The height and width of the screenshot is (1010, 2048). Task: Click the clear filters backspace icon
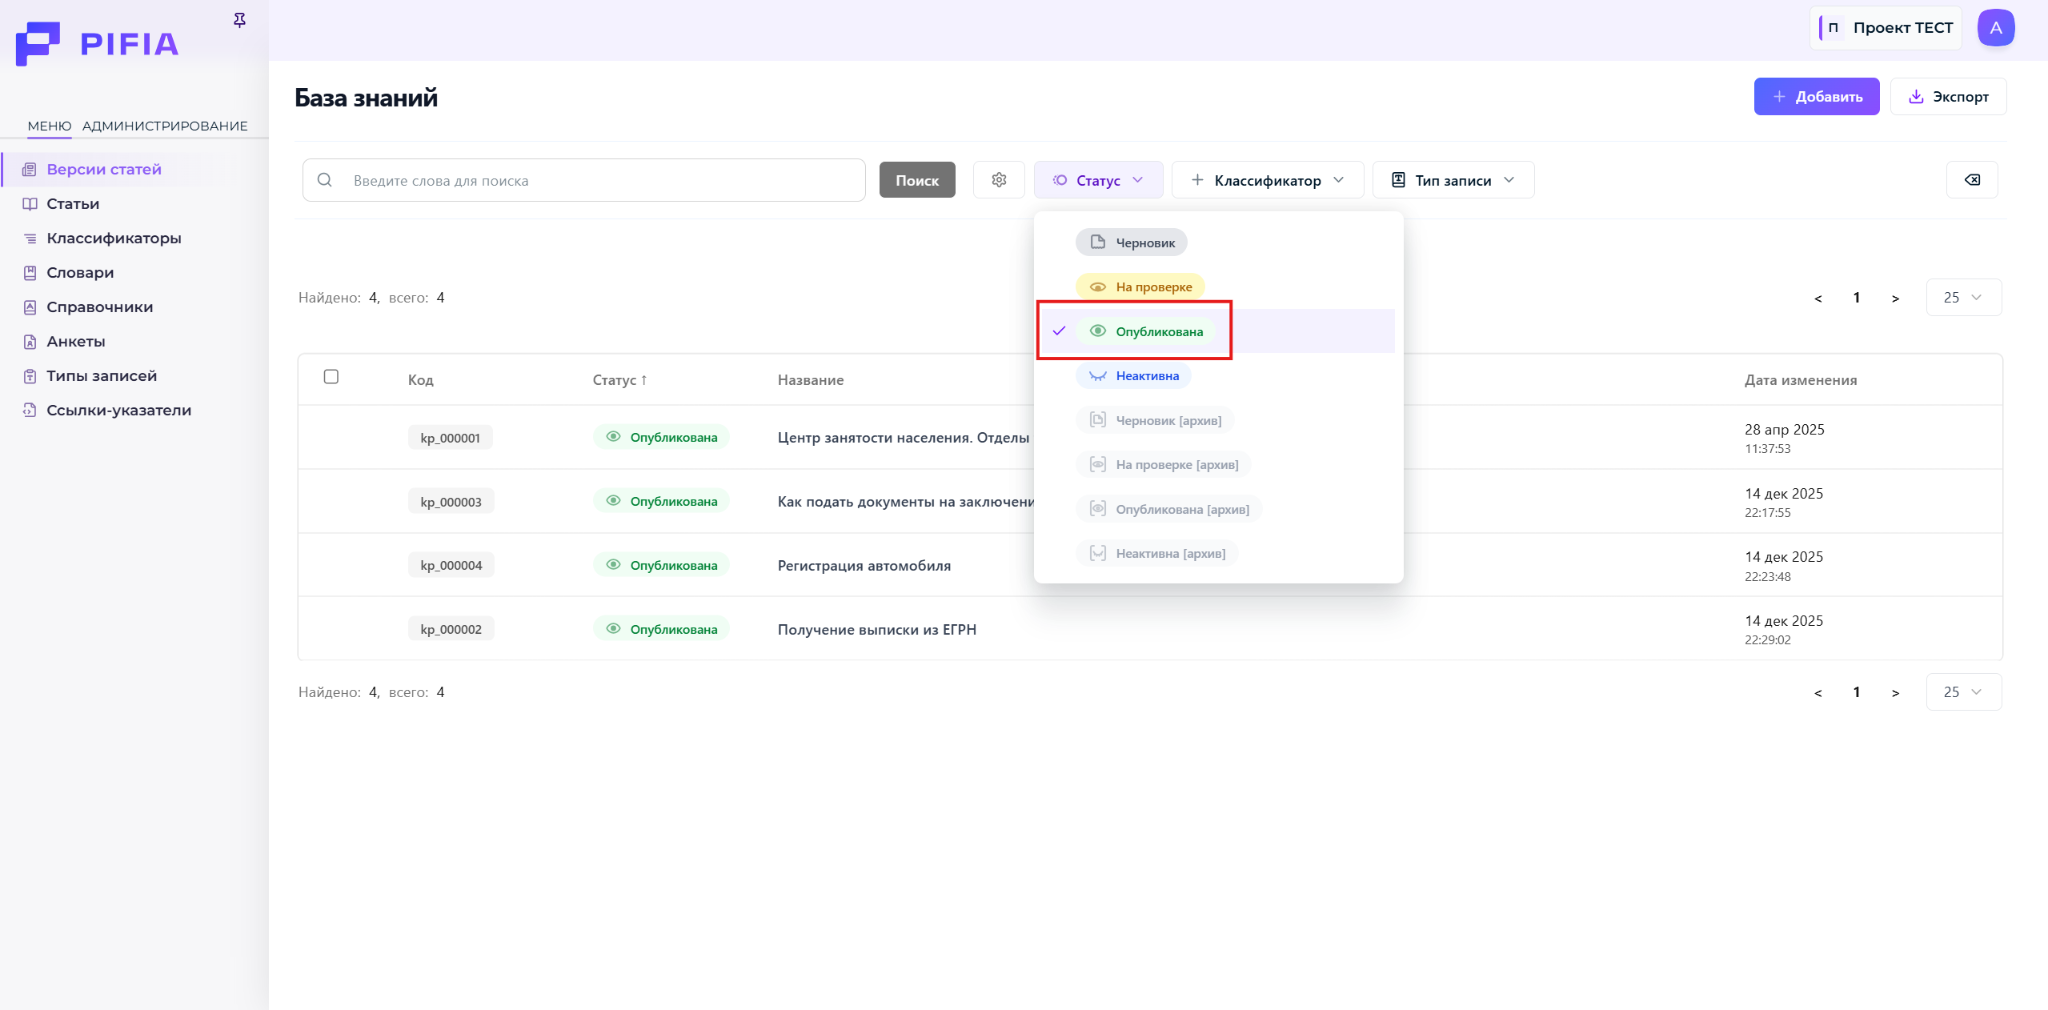click(x=1971, y=180)
